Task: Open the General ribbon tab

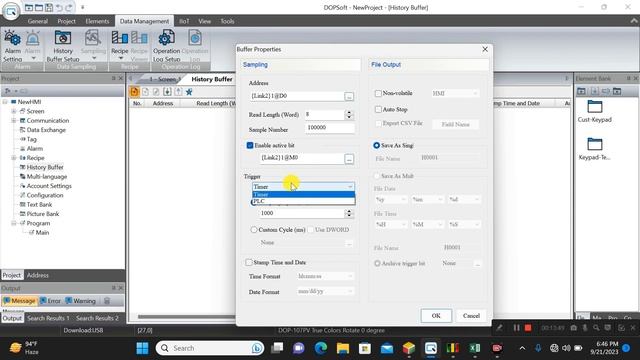Action: (38, 21)
